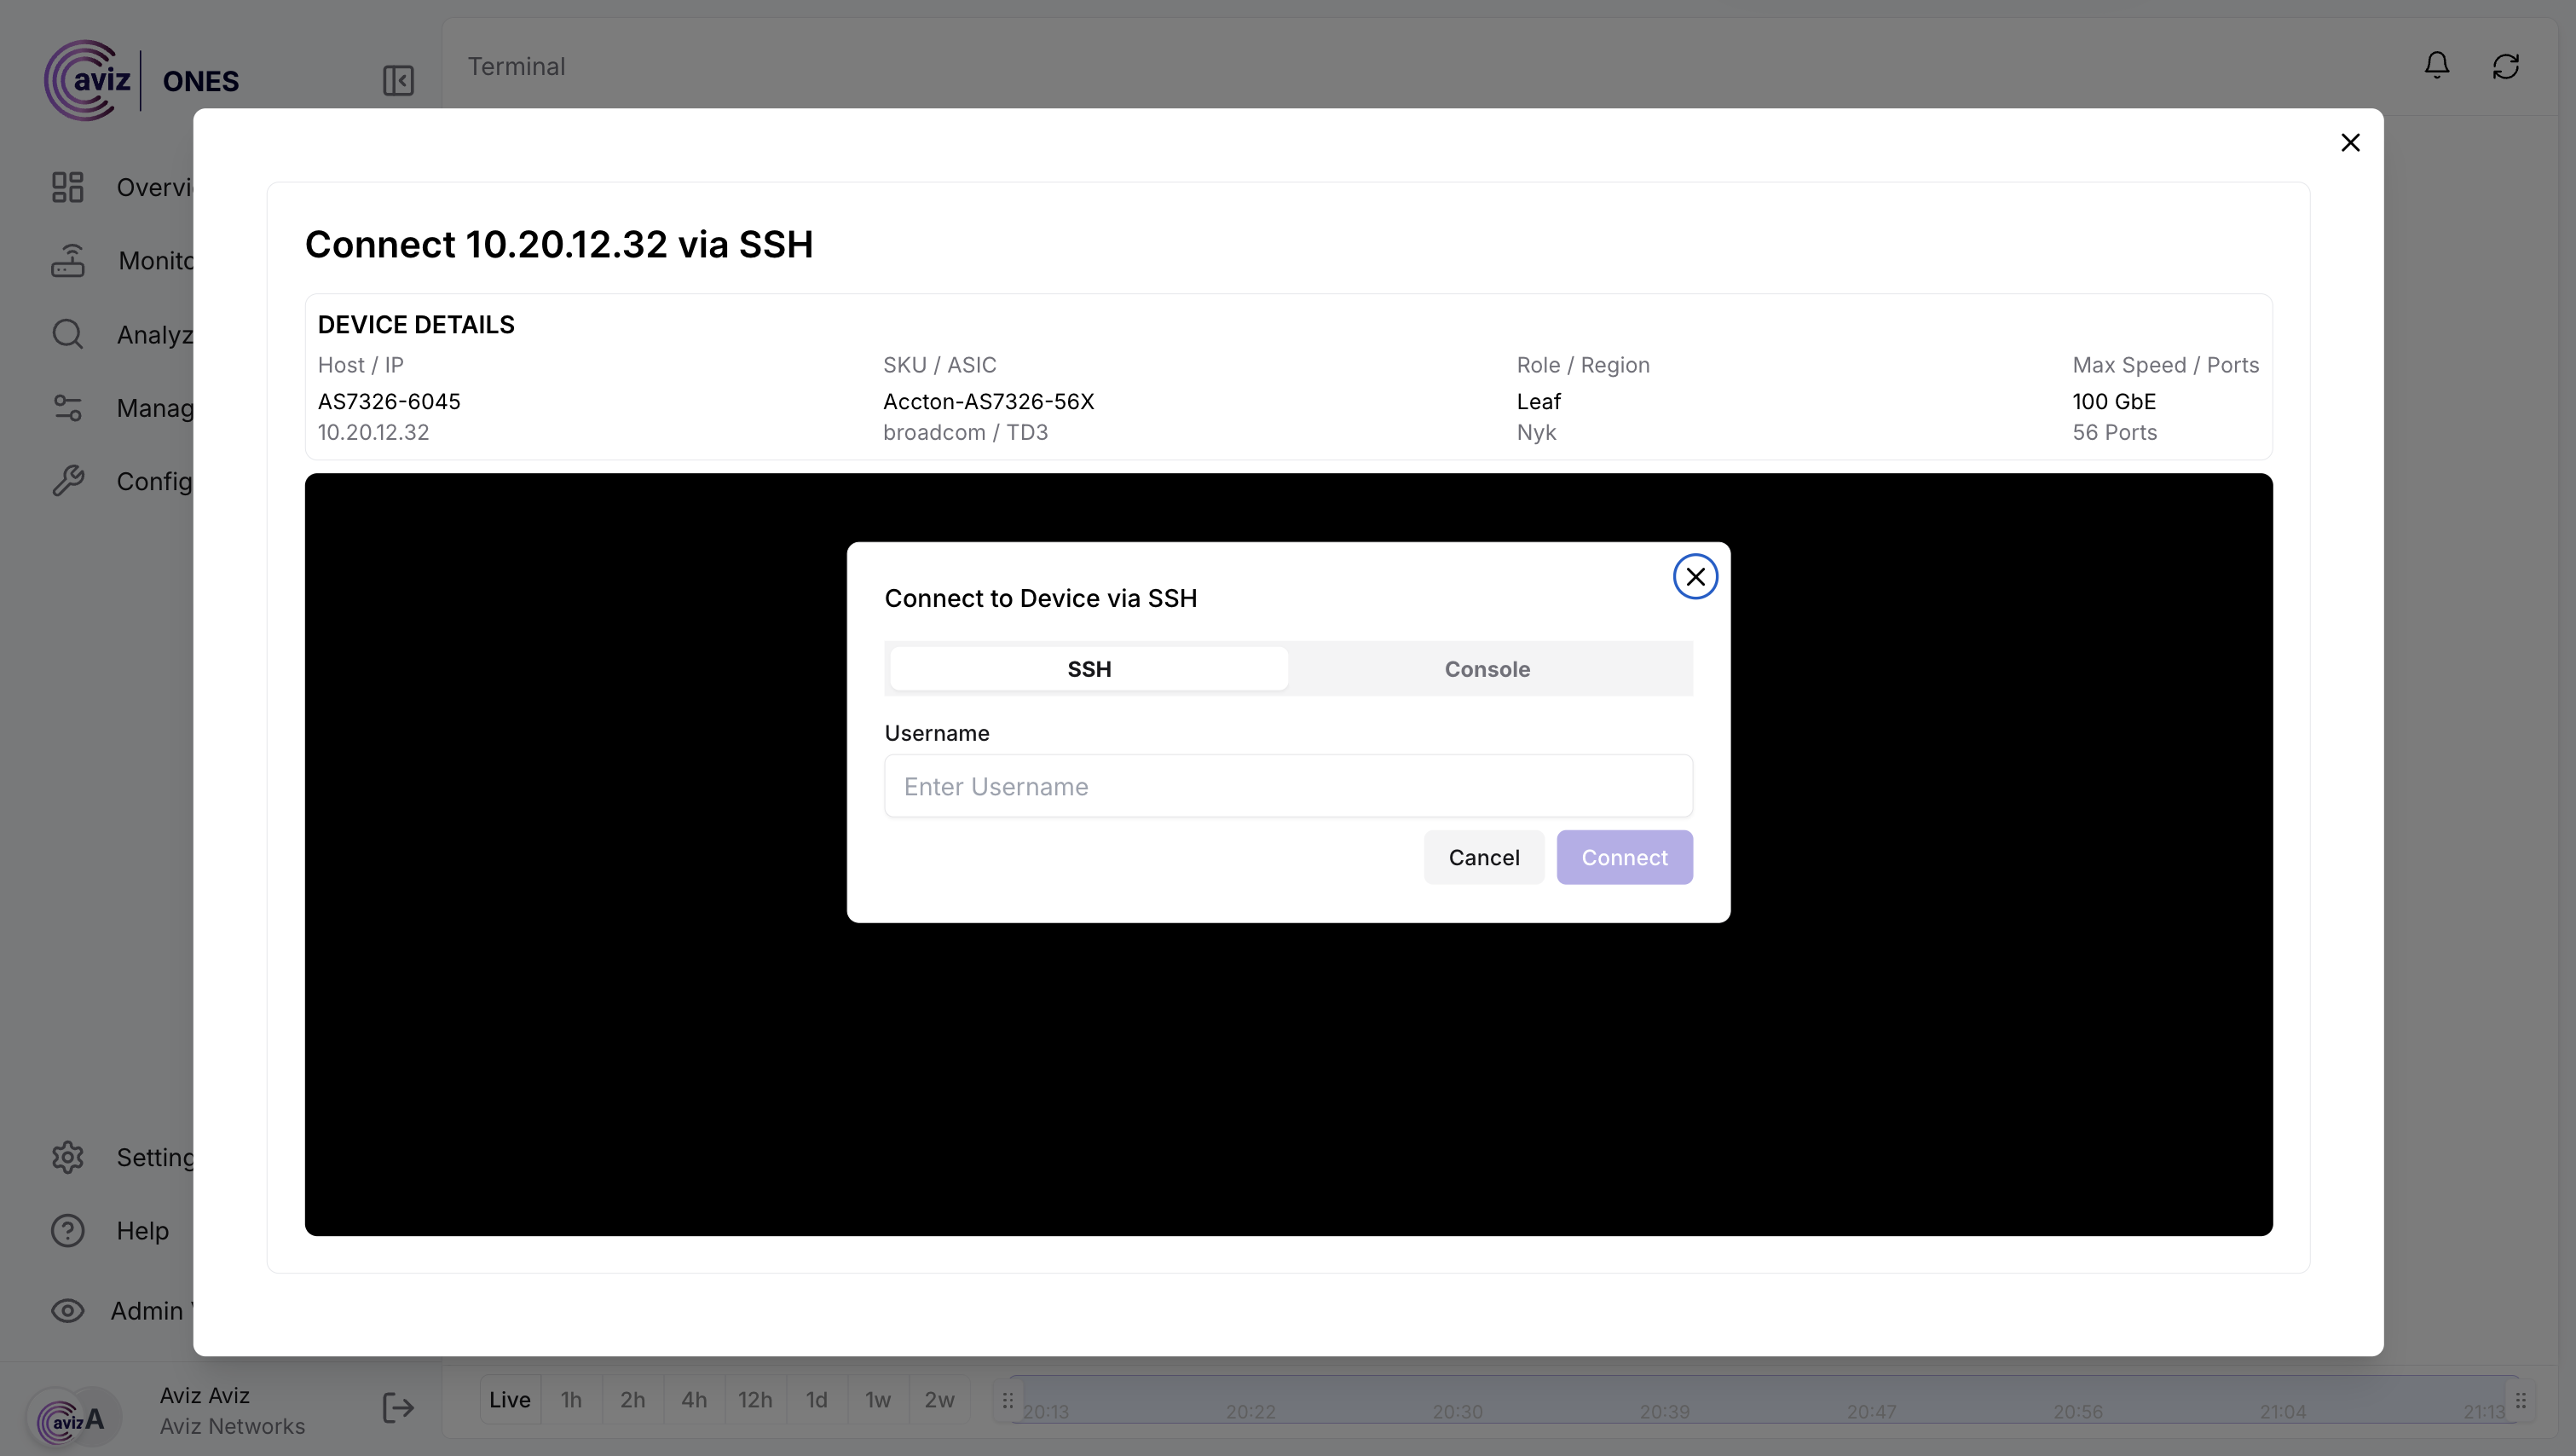This screenshot has height=1456, width=2576.
Task: Click the Configure wrench icon
Action: click(67, 481)
